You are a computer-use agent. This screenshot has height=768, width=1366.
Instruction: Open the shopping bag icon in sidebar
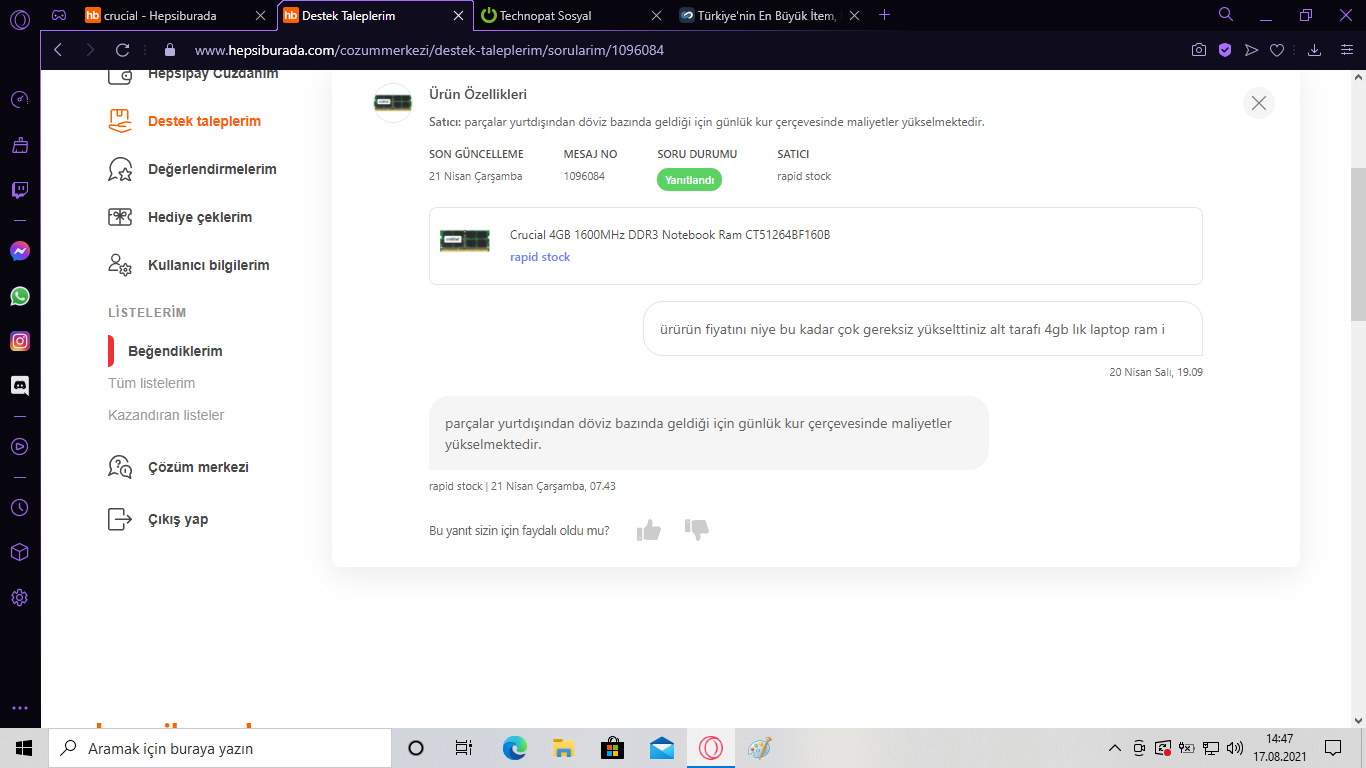click(20, 145)
